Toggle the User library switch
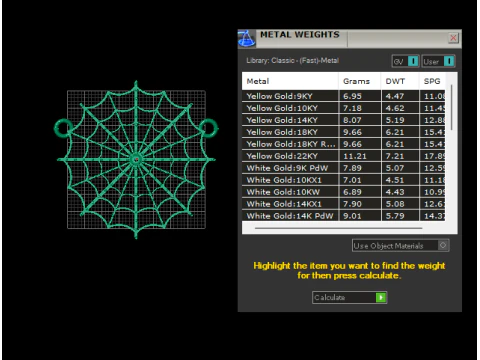Viewport: 480px width, 360px height. coord(438,61)
